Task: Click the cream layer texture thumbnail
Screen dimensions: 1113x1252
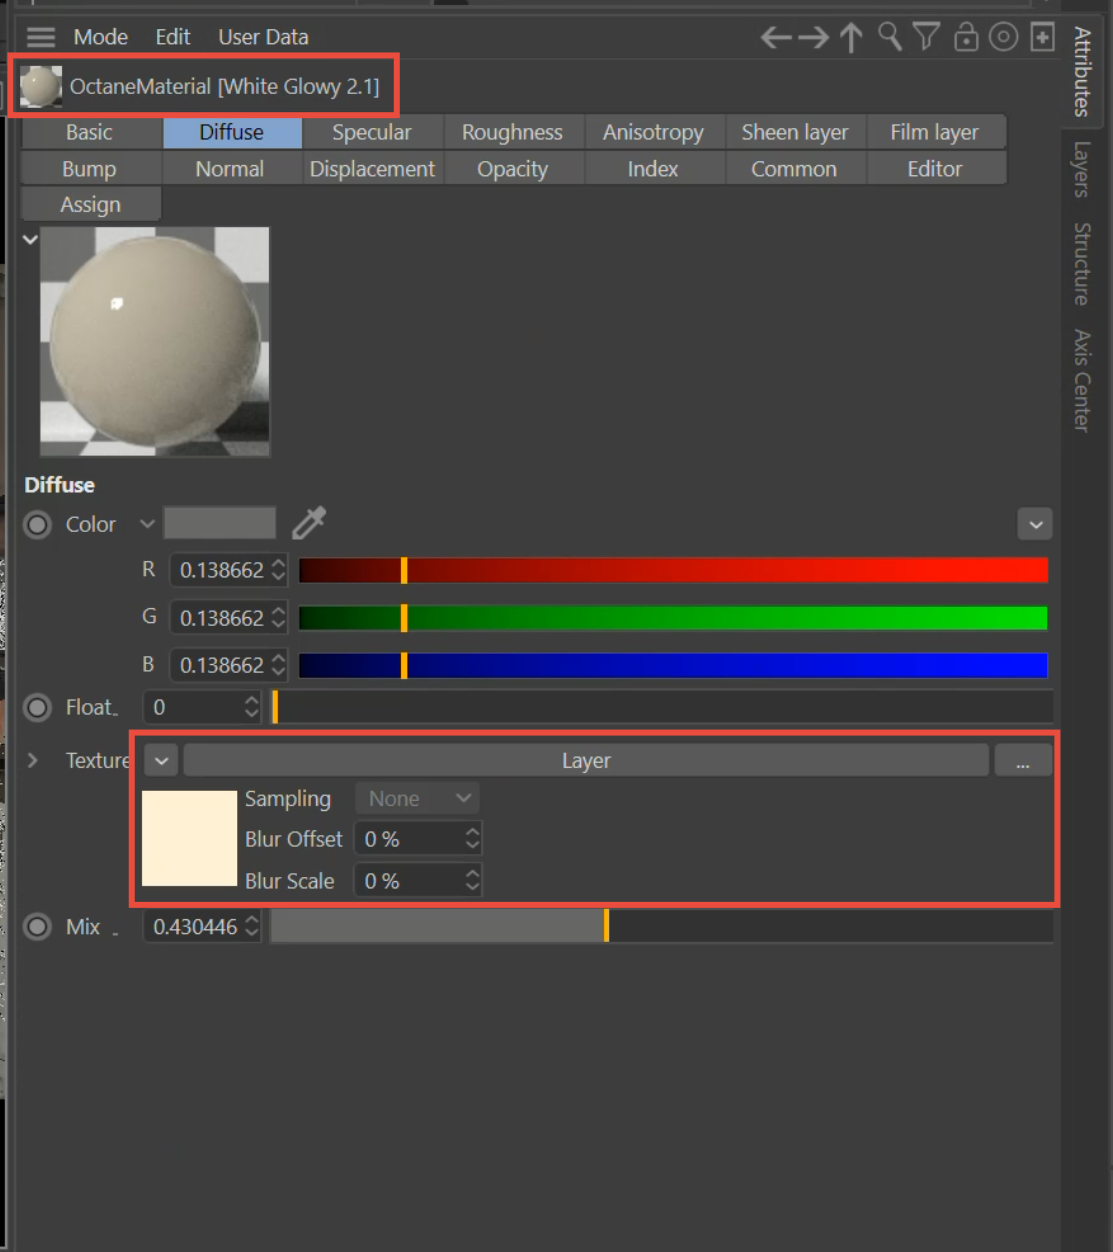Action: [x=189, y=838]
